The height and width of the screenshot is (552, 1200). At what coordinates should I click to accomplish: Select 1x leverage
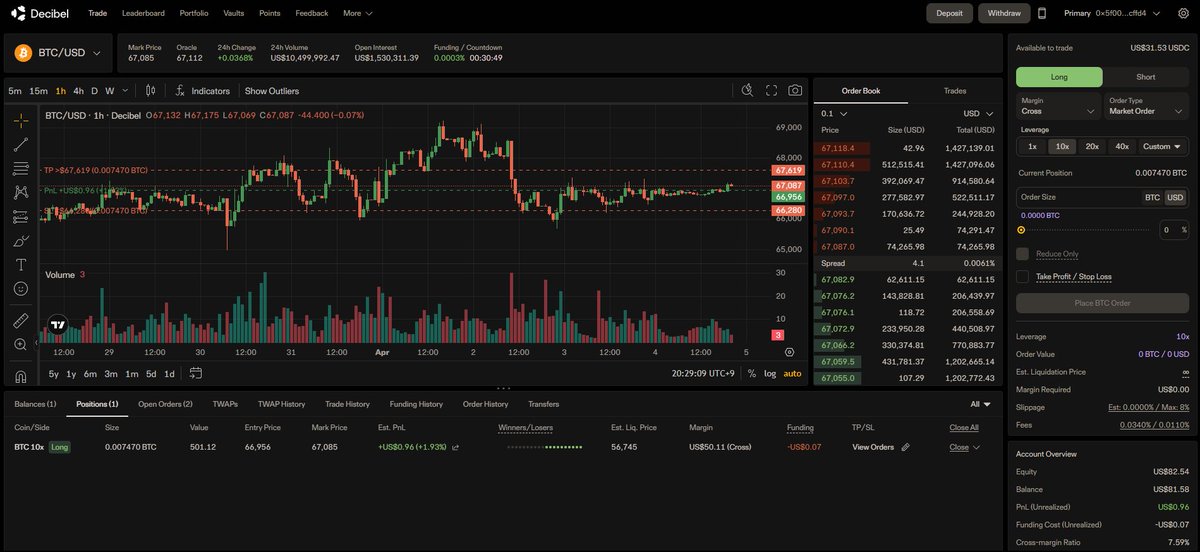[x=1032, y=146]
